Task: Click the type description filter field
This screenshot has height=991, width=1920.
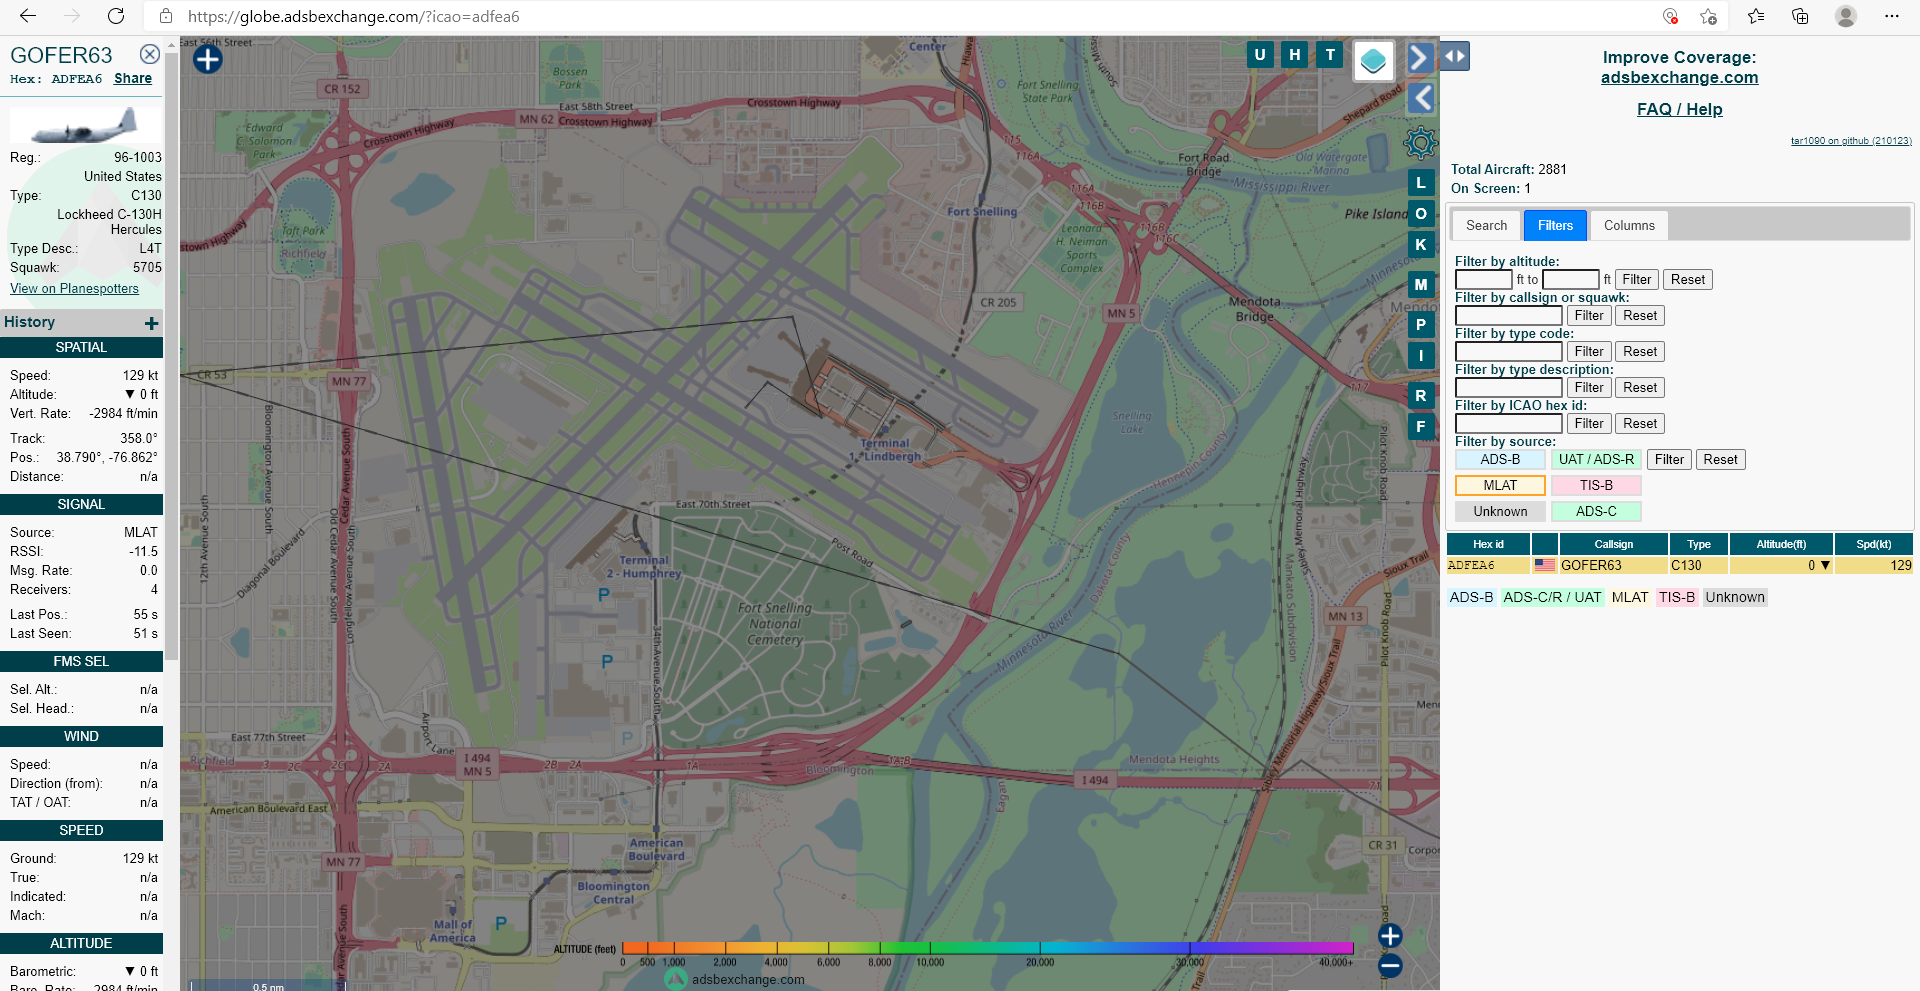Action: coord(1508,388)
